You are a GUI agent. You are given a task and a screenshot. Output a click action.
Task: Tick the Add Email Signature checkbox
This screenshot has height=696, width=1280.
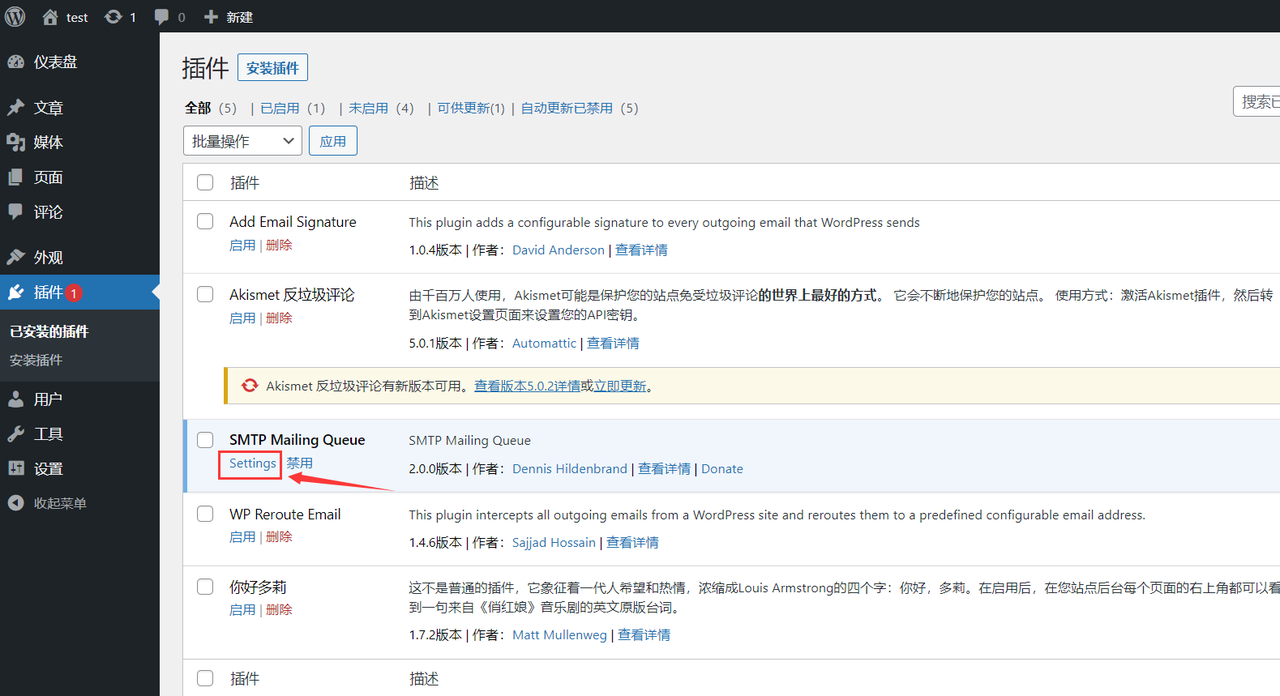205,221
